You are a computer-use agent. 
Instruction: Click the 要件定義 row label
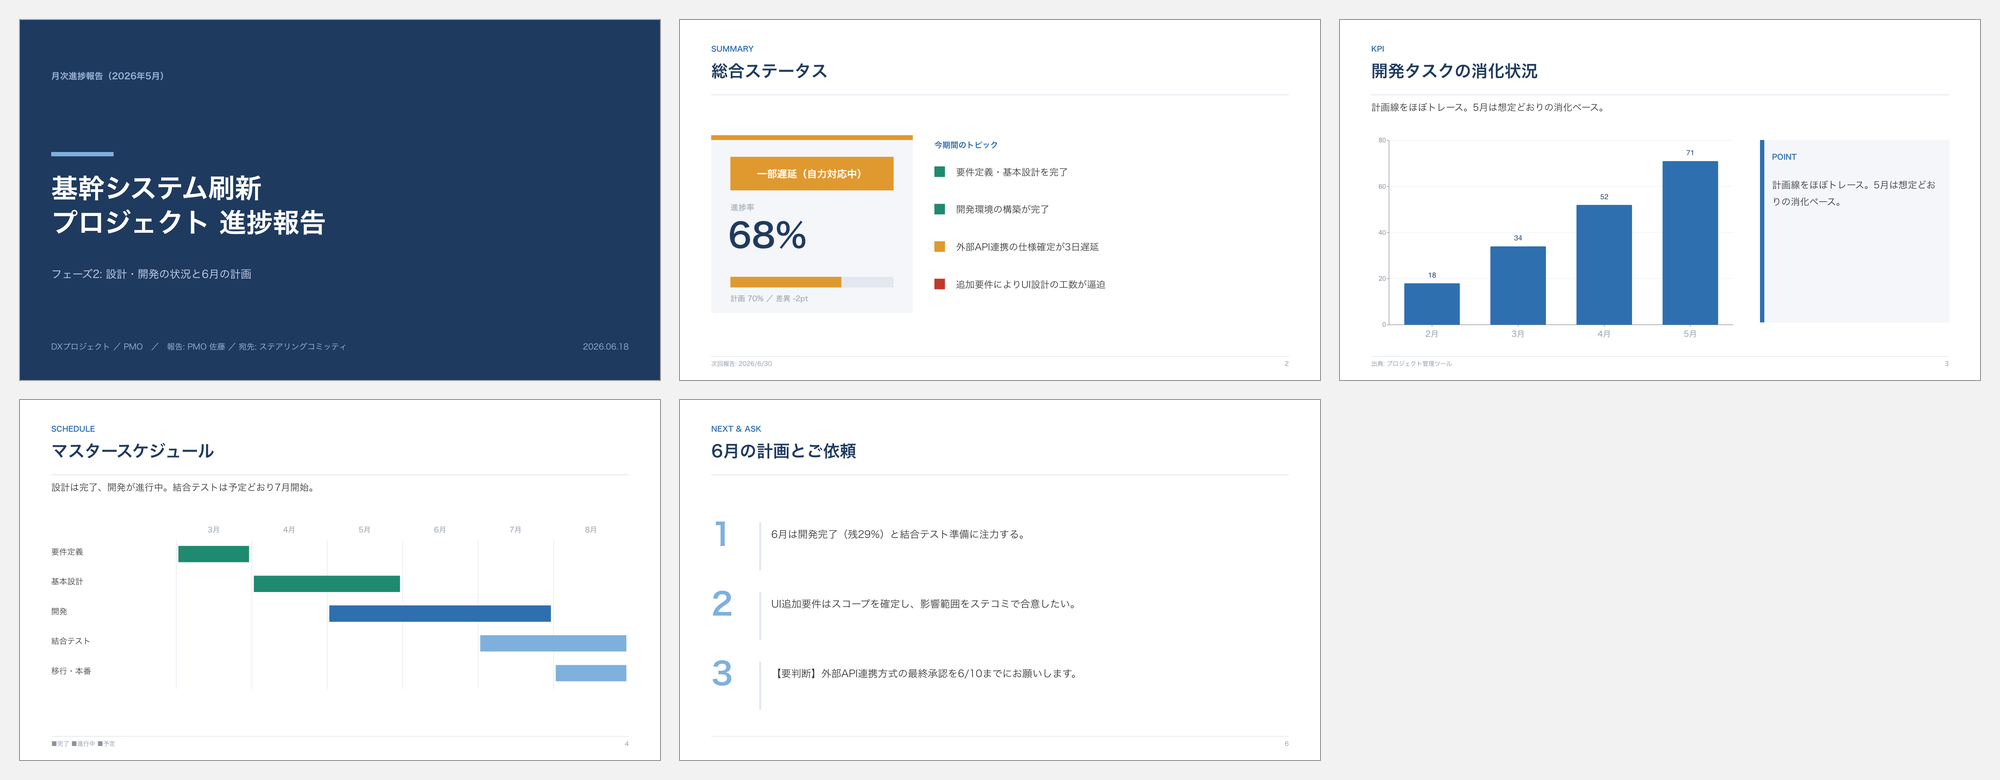pos(67,552)
